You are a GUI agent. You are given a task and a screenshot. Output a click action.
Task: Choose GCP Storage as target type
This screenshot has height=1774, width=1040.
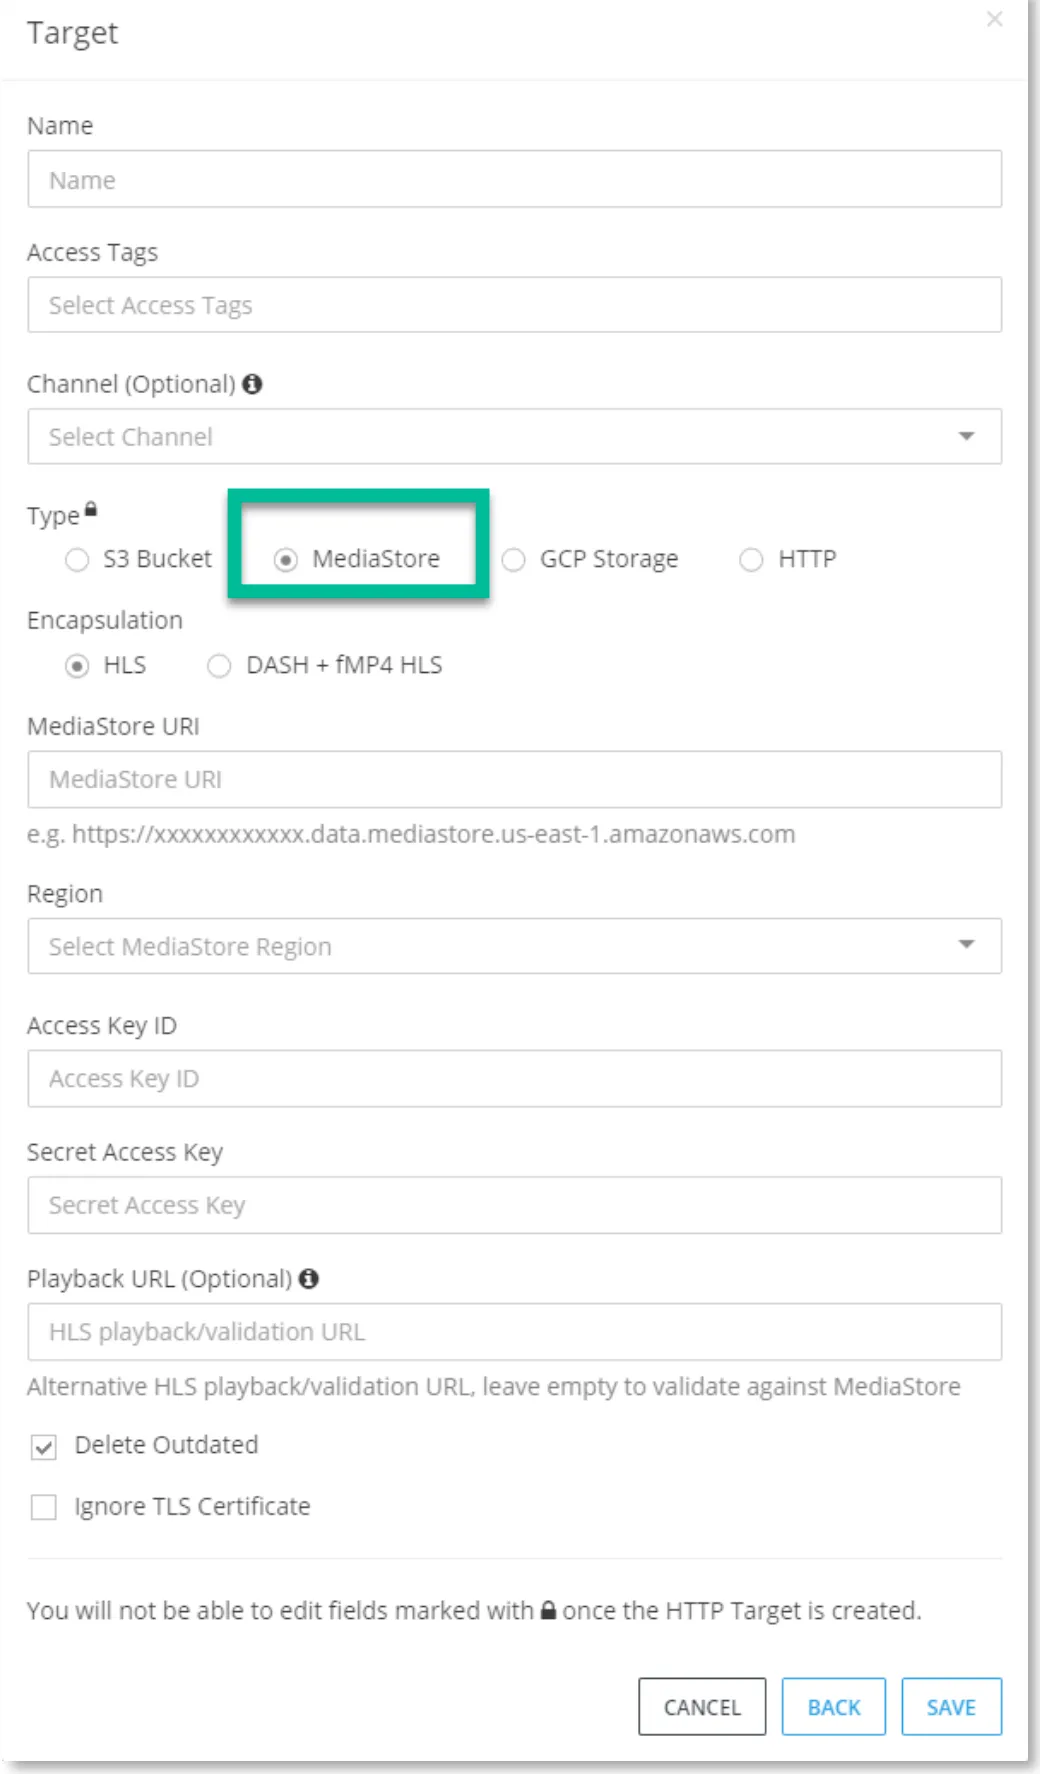[x=514, y=559]
